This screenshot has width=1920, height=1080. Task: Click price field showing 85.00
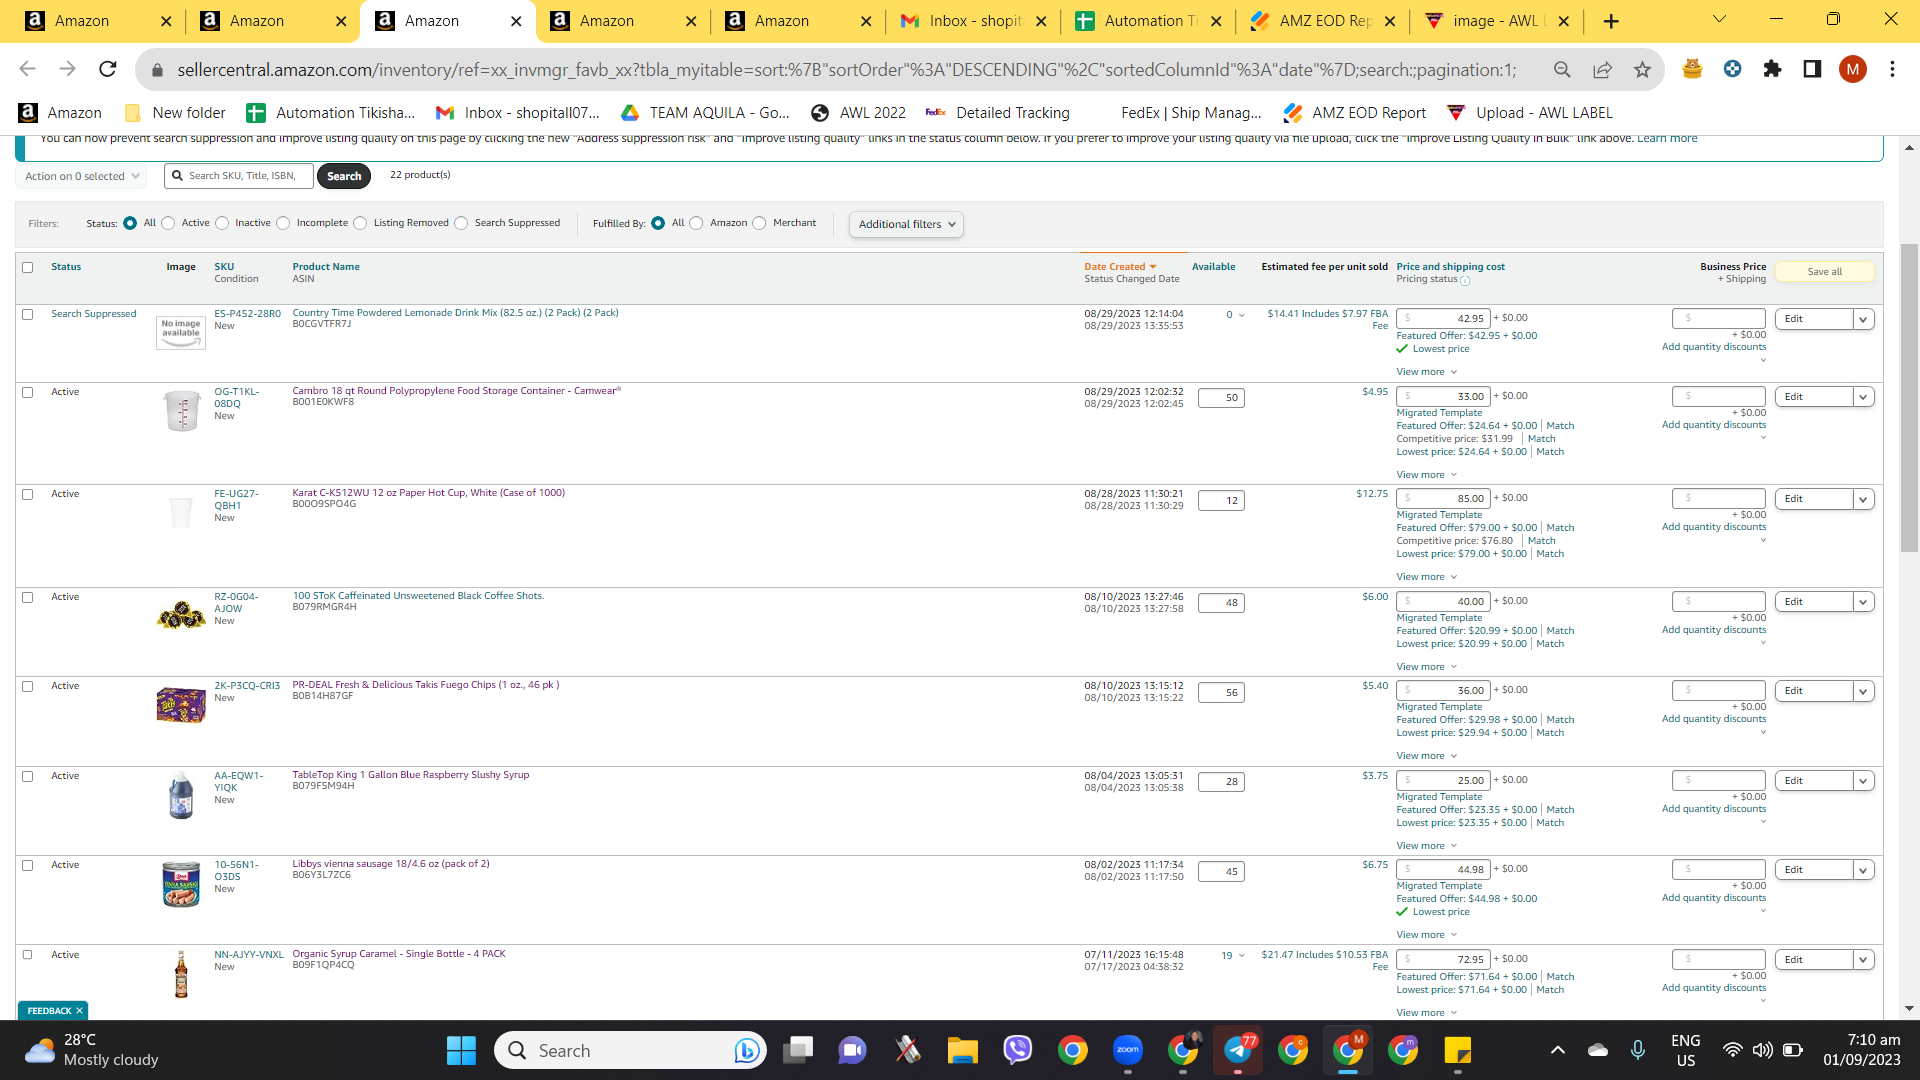[x=1443, y=499]
